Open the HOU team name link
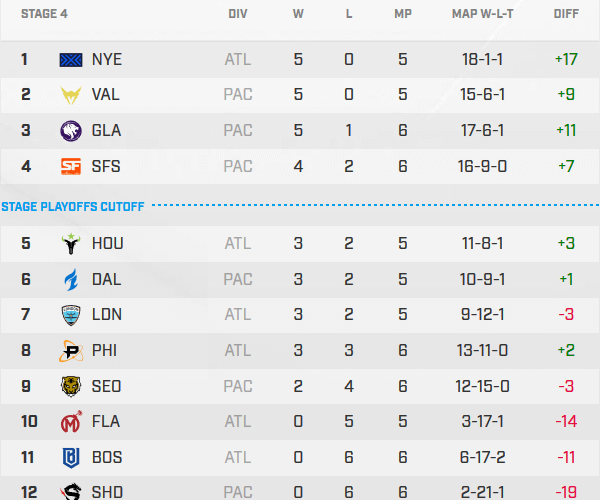The height and width of the screenshot is (500, 600). (107, 243)
